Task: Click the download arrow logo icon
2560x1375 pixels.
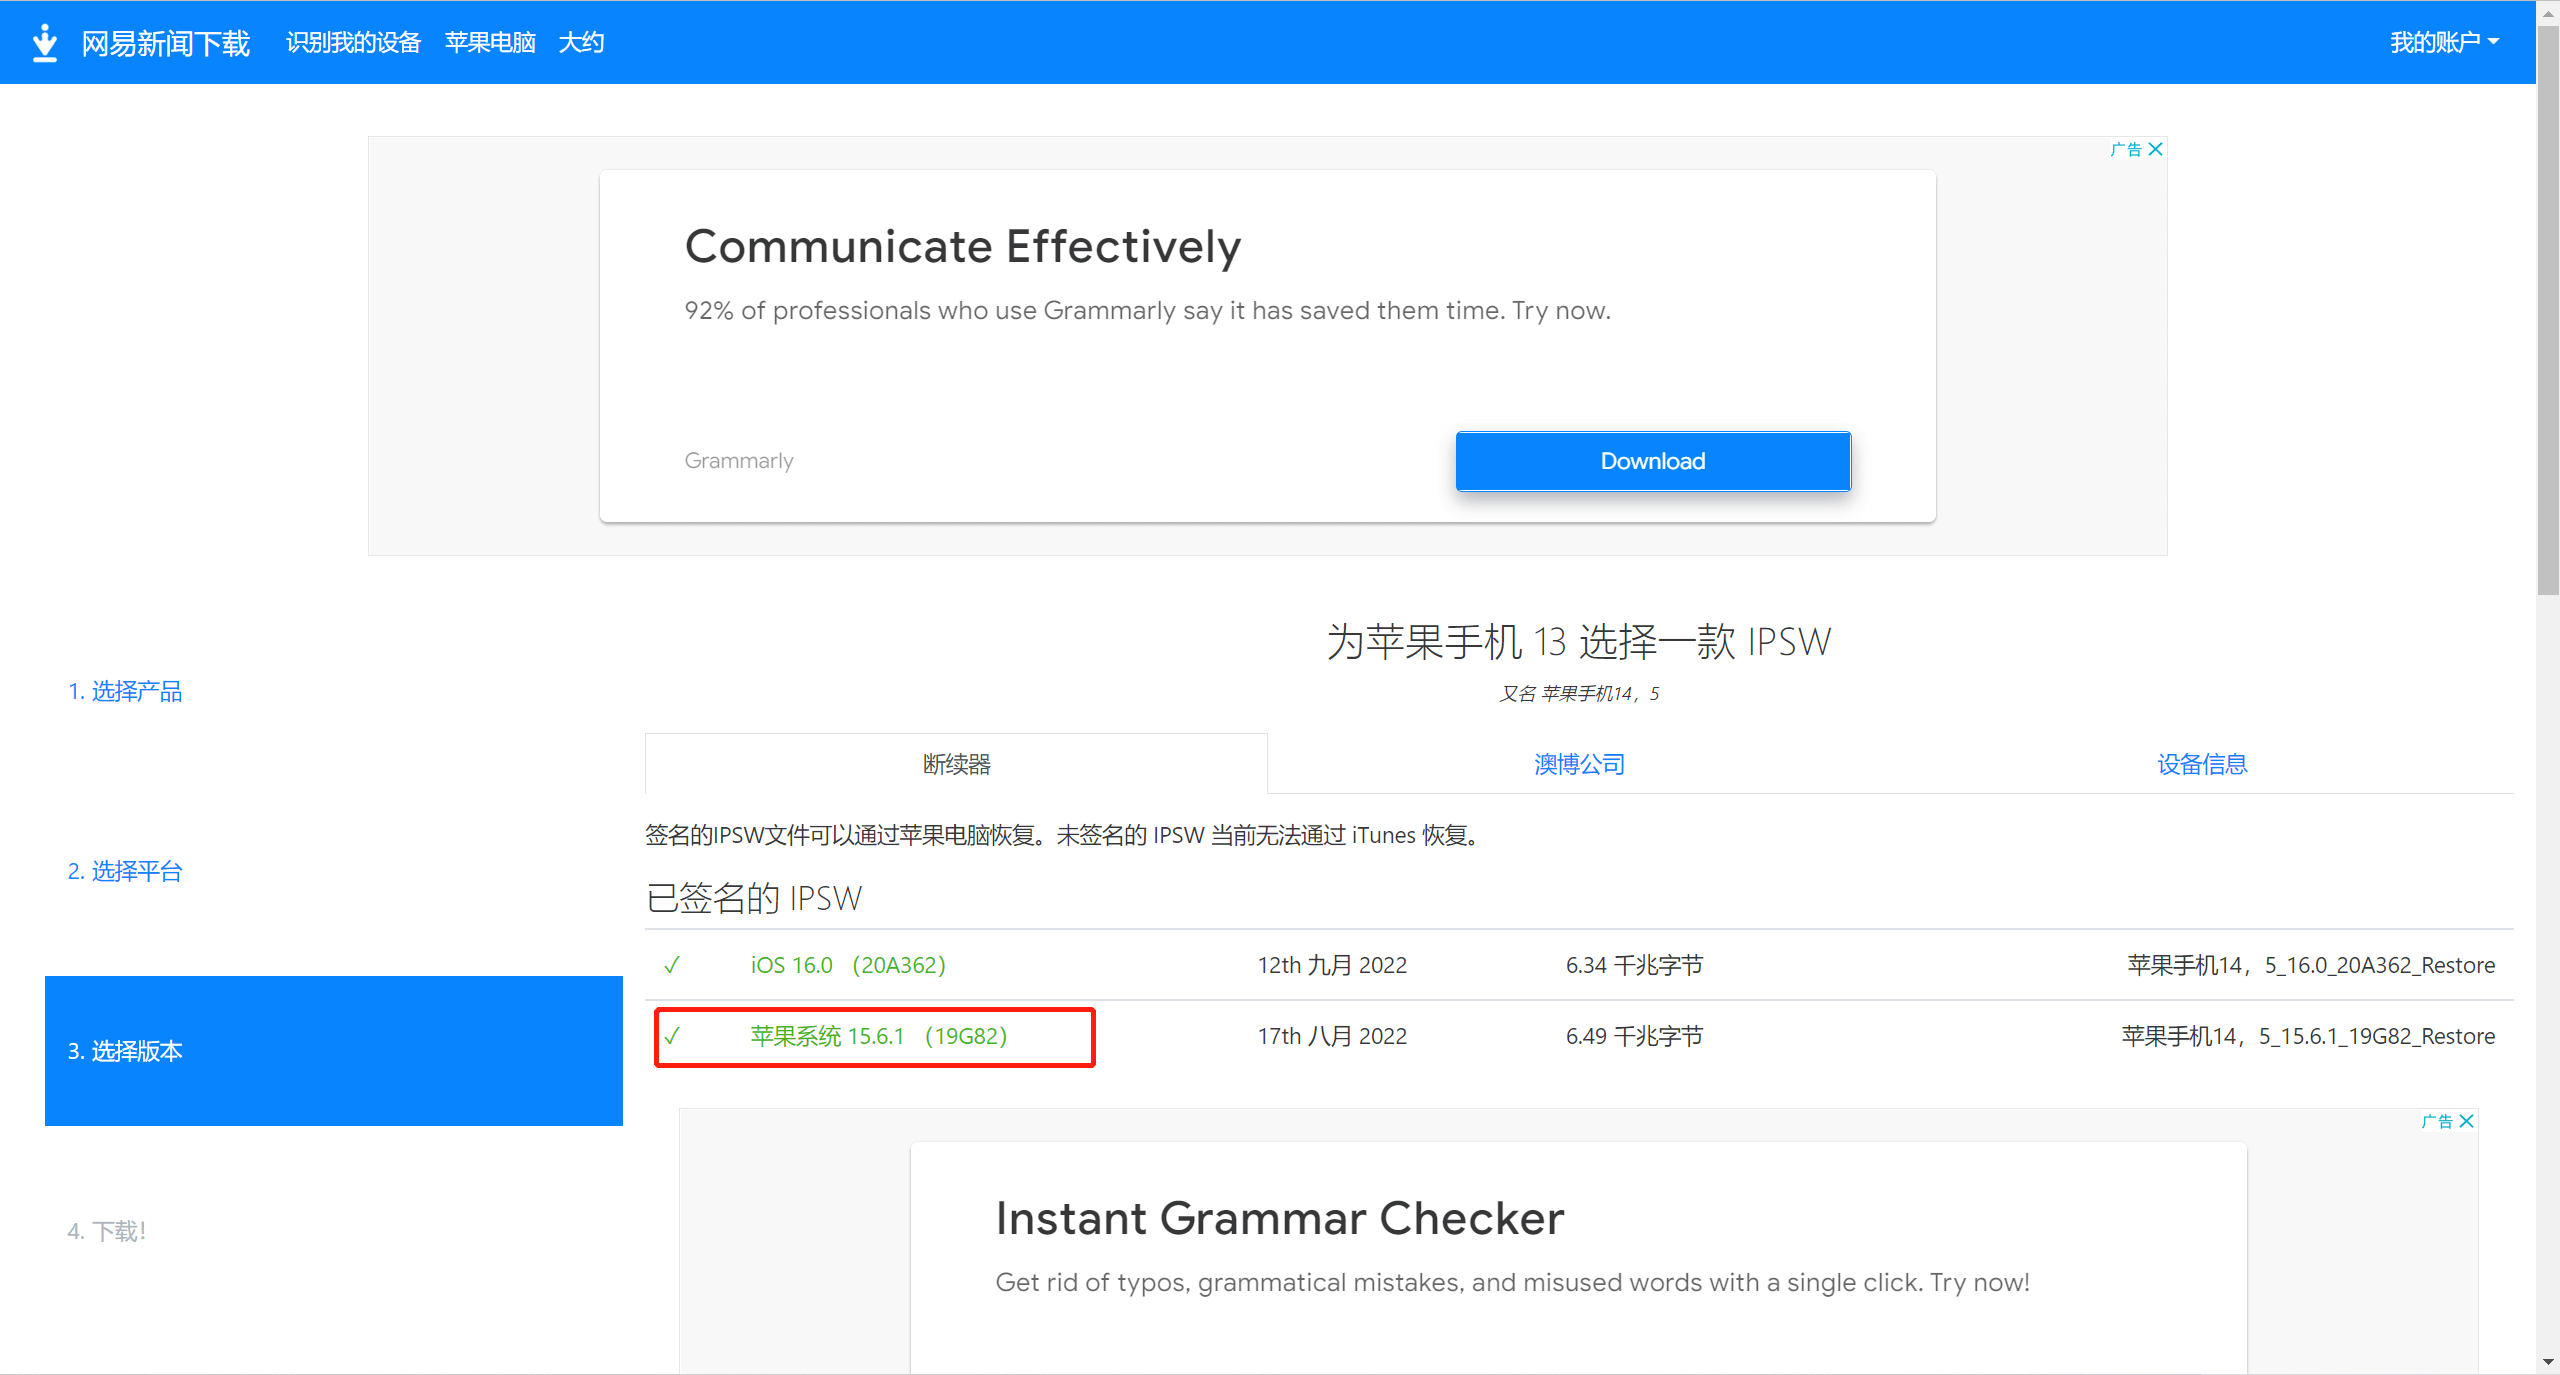Action: pos(44,42)
